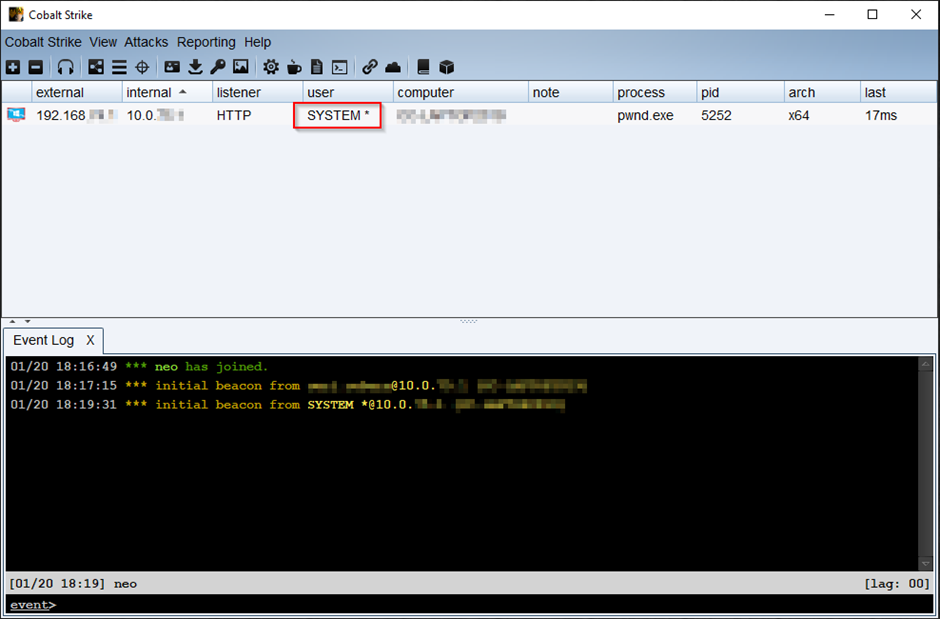Close the Event Log tab with X
This screenshot has height=619, width=940.
(x=90, y=340)
